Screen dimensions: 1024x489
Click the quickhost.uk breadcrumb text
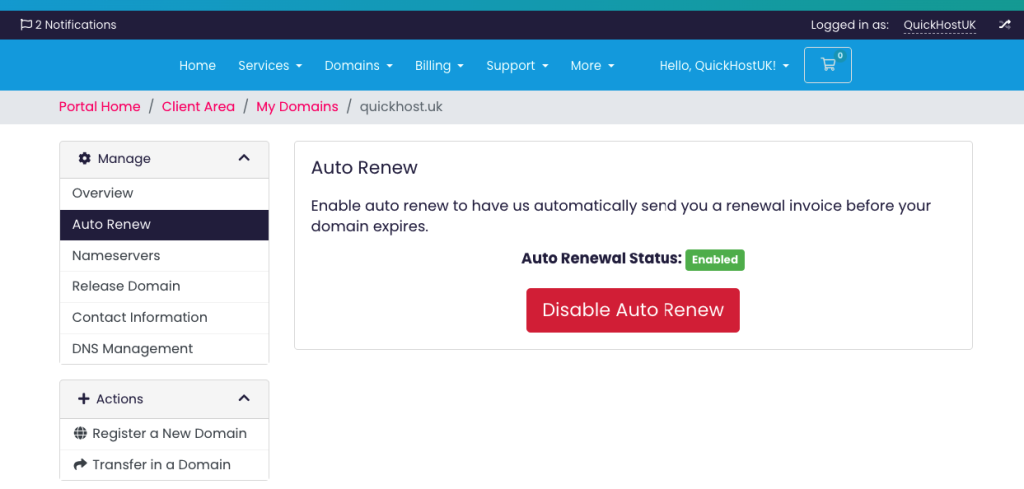(401, 106)
